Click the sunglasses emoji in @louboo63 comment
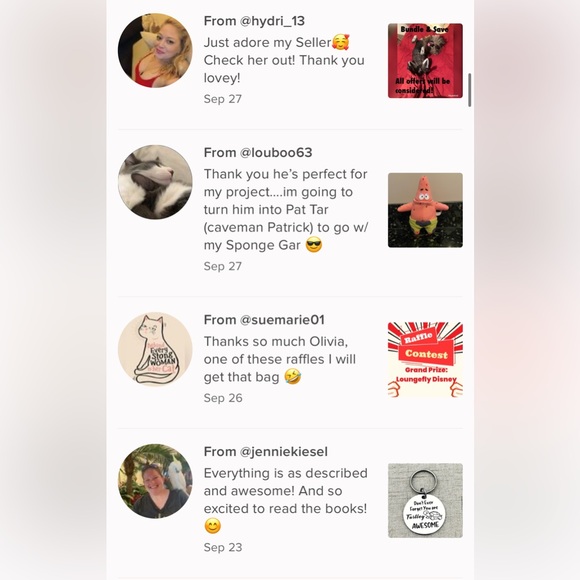580x580 pixels. point(314,245)
